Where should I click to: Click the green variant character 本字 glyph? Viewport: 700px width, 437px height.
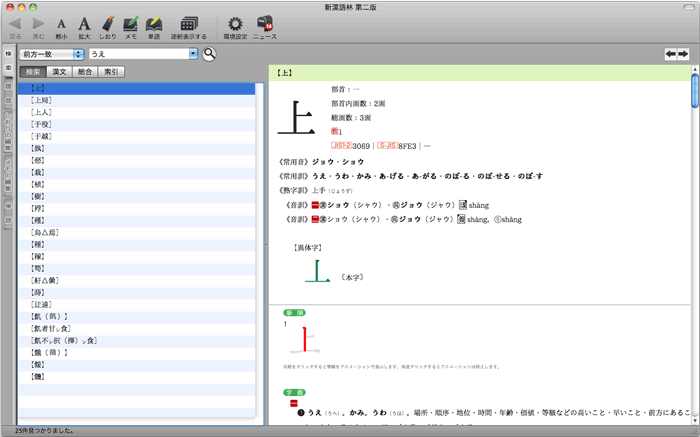pyautogui.click(x=317, y=271)
